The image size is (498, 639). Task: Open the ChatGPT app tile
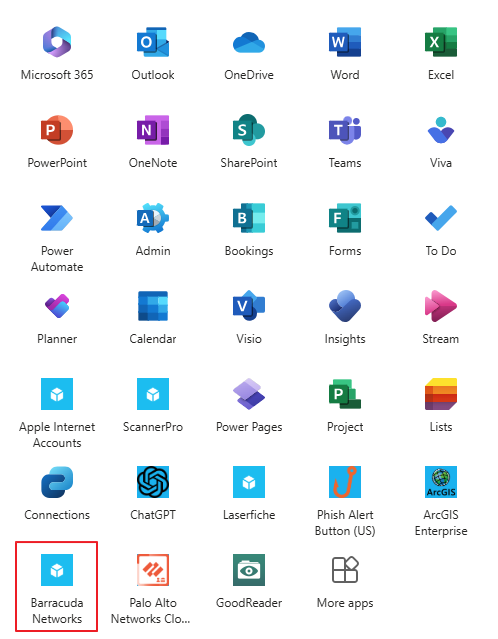tap(153, 482)
